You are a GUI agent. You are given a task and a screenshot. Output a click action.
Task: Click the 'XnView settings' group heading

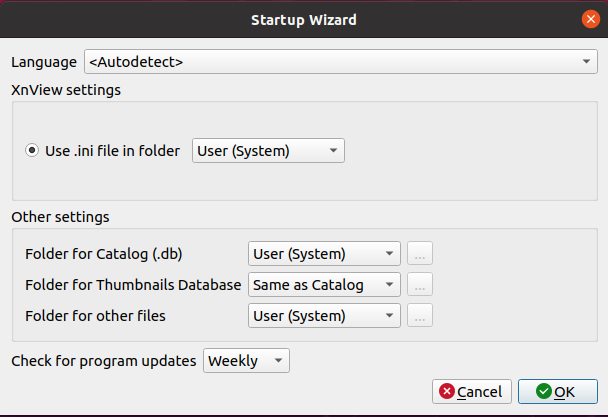point(66,89)
